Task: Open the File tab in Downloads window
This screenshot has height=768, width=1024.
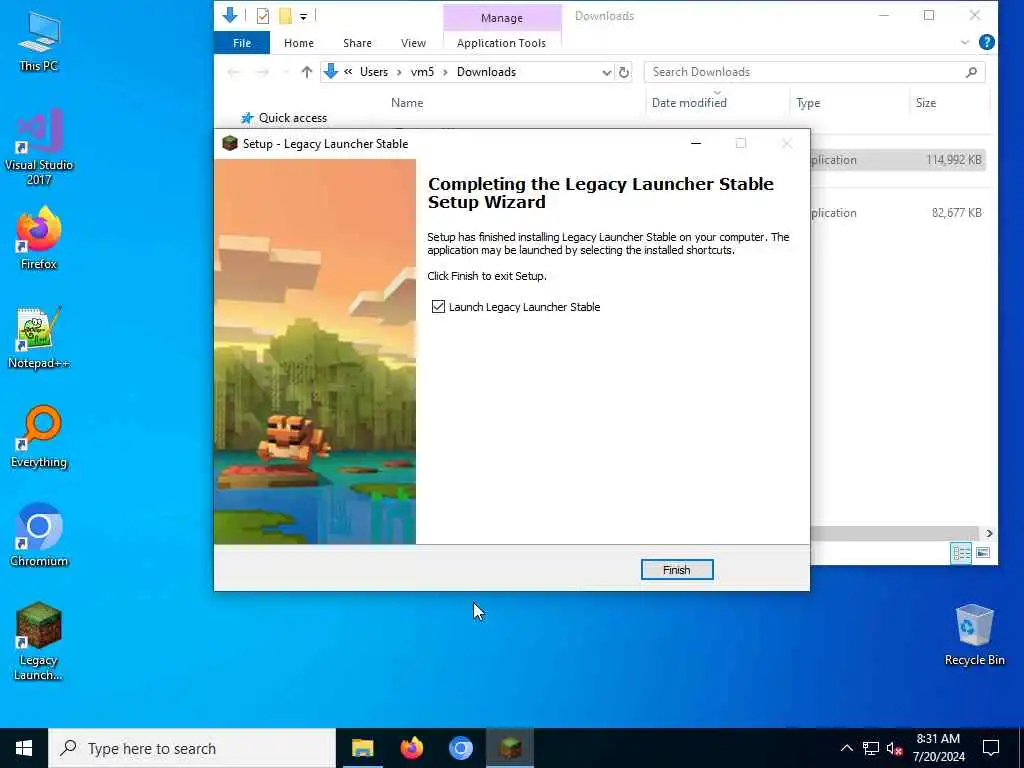Action: (242, 43)
